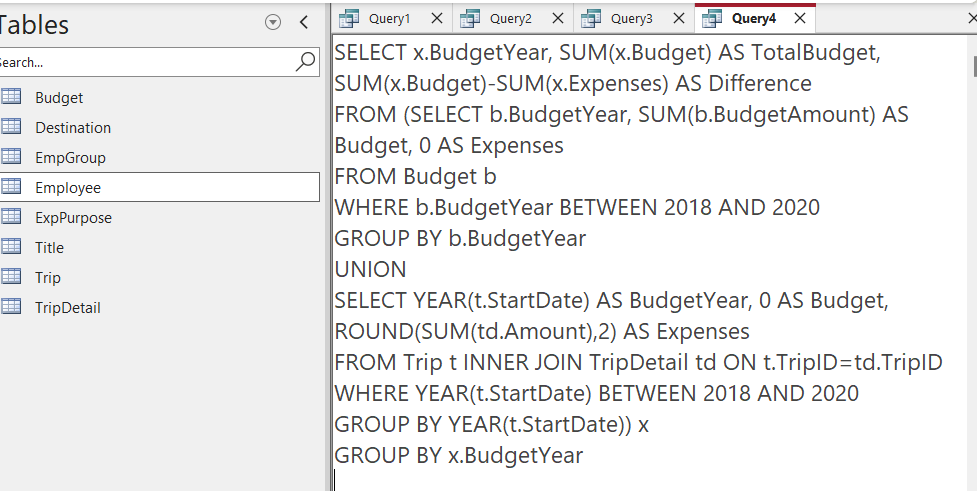This screenshot has width=977, height=491.
Task: Click the search magnifier icon
Action: click(x=305, y=62)
